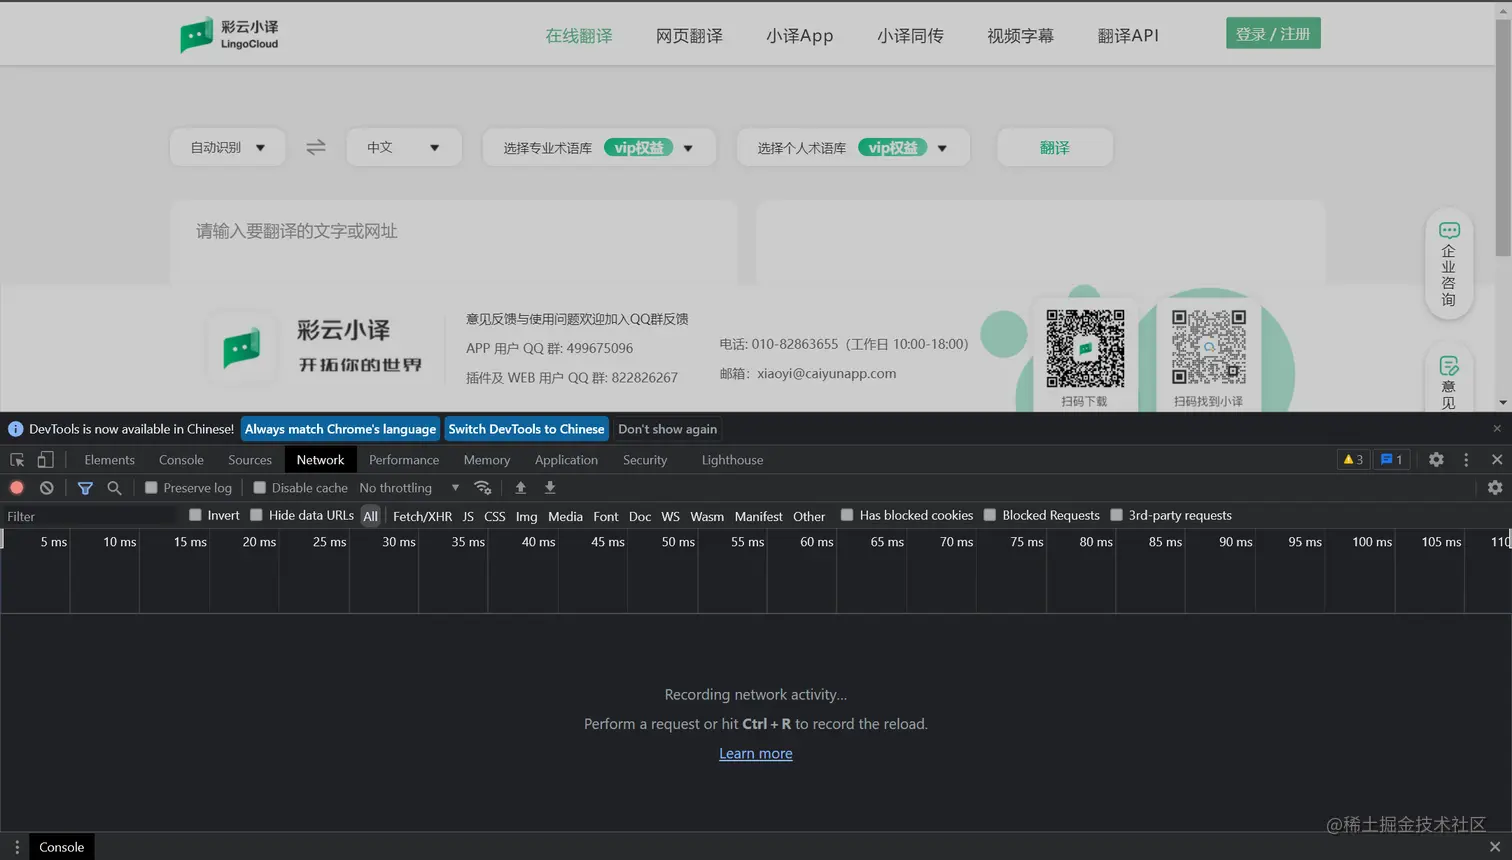Stop recording the network log
The height and width of the screenshot is (860, 1512).
click(x=17, y=488)
